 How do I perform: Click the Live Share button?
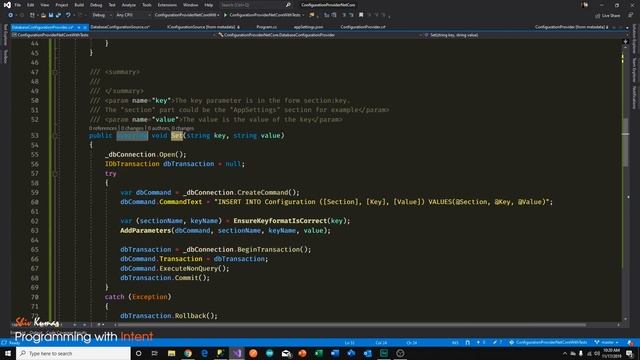pos(608,16)
